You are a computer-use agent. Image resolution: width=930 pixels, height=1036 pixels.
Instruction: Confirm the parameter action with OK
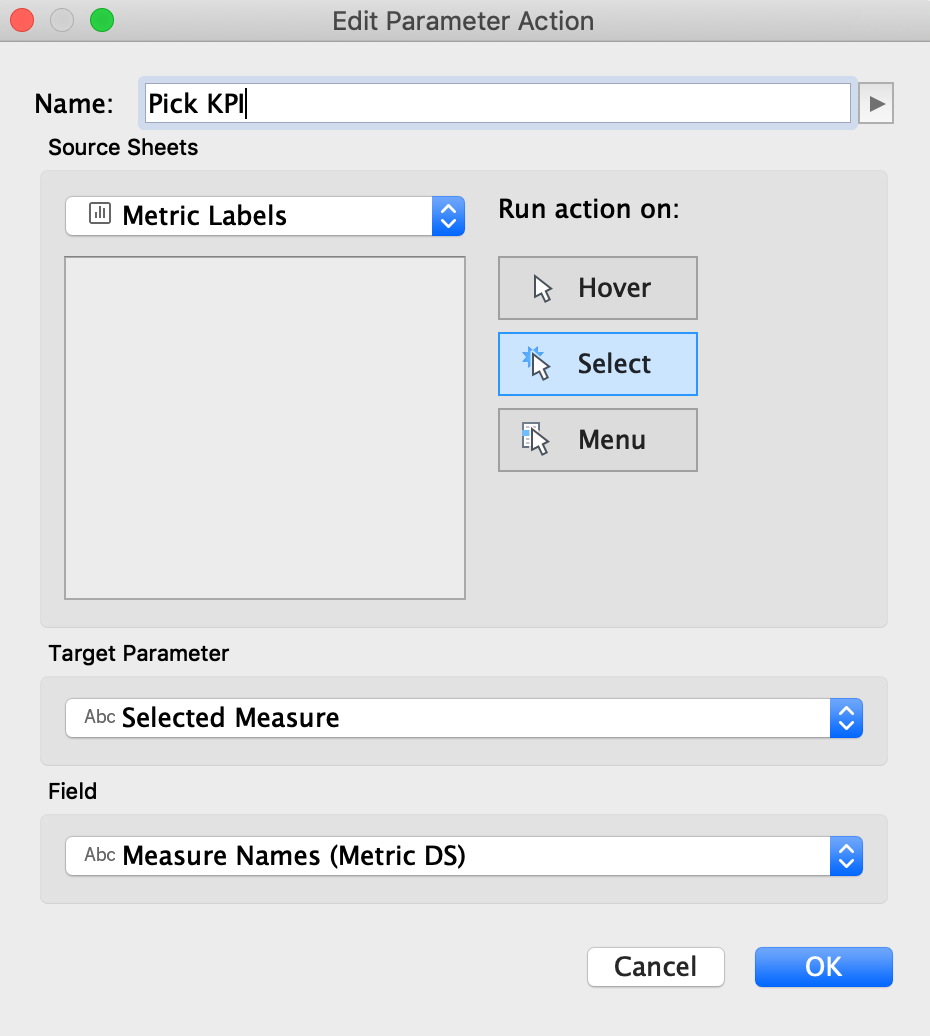(x=823, y=966)
